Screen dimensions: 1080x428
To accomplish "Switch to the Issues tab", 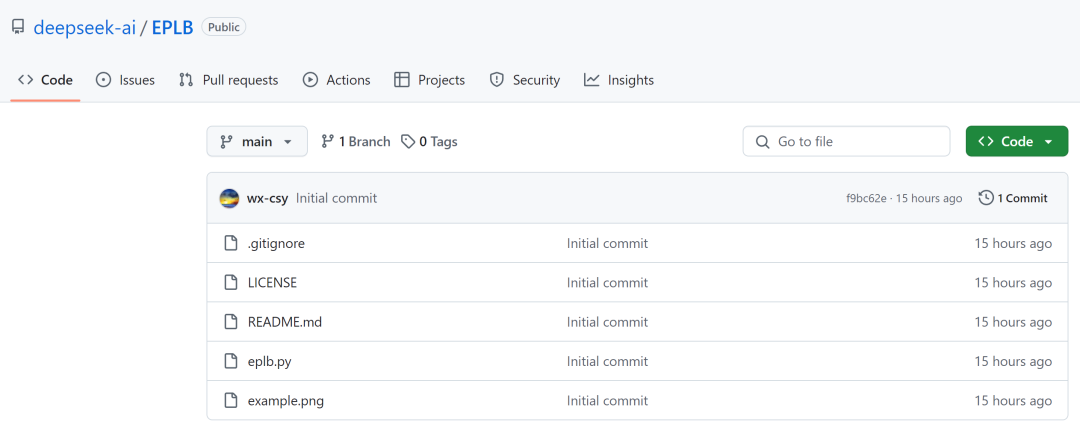I will click(126, 80).
